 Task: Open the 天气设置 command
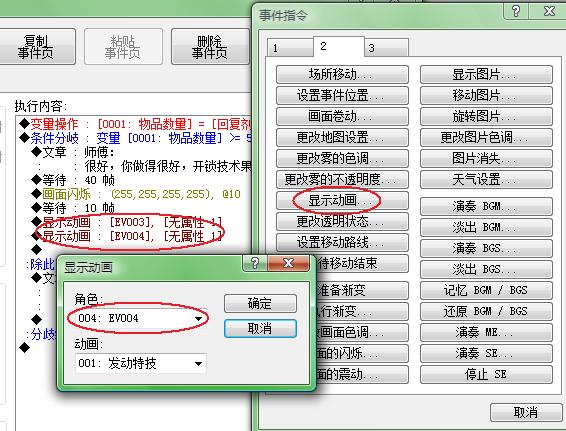point(486,179)
